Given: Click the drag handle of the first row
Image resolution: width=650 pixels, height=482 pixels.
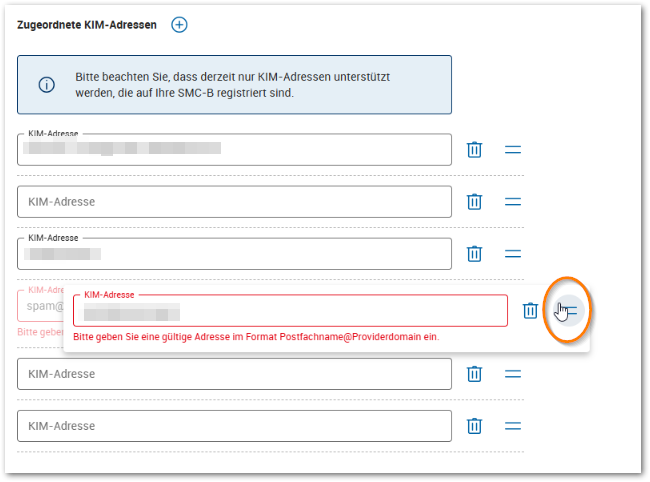Looking at the screenshot, I should [x=513, y=150].
